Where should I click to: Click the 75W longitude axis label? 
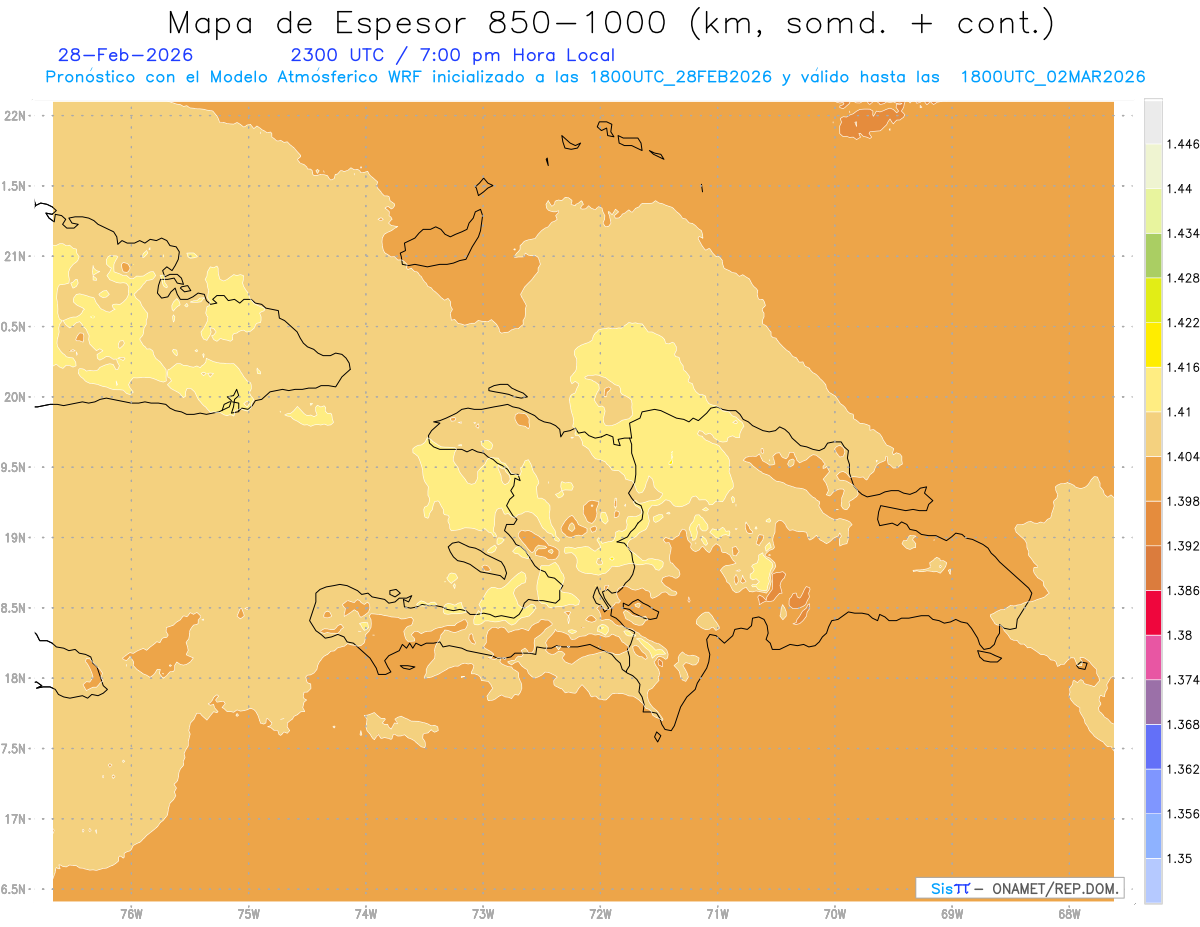coord(249,914)
